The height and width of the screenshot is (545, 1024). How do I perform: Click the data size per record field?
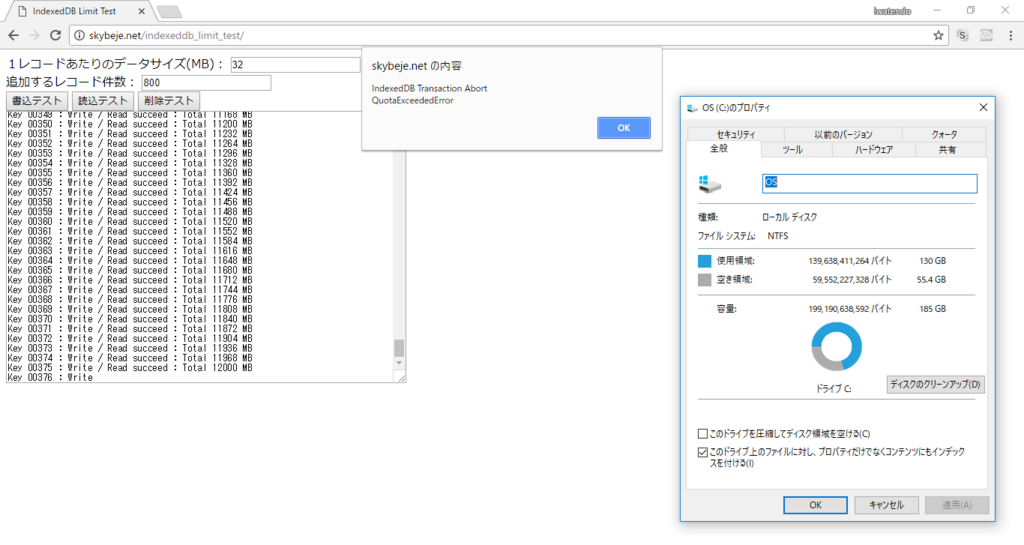point(295,65)
